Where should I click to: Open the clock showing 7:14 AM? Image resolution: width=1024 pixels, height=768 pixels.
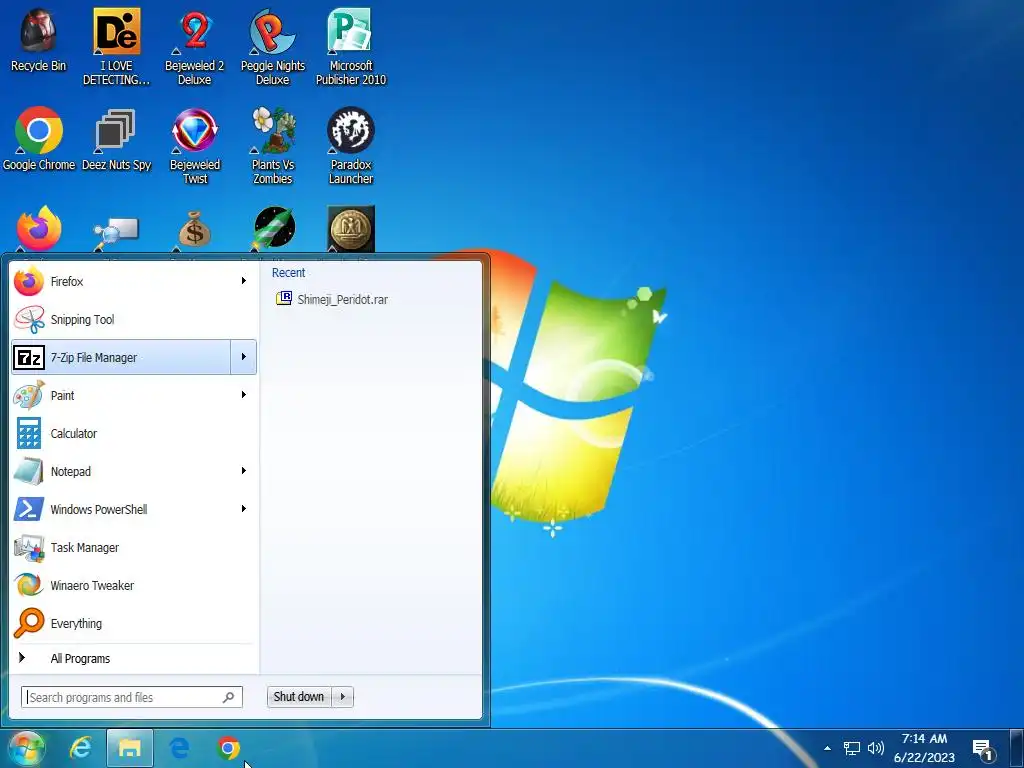coord(924,748)
